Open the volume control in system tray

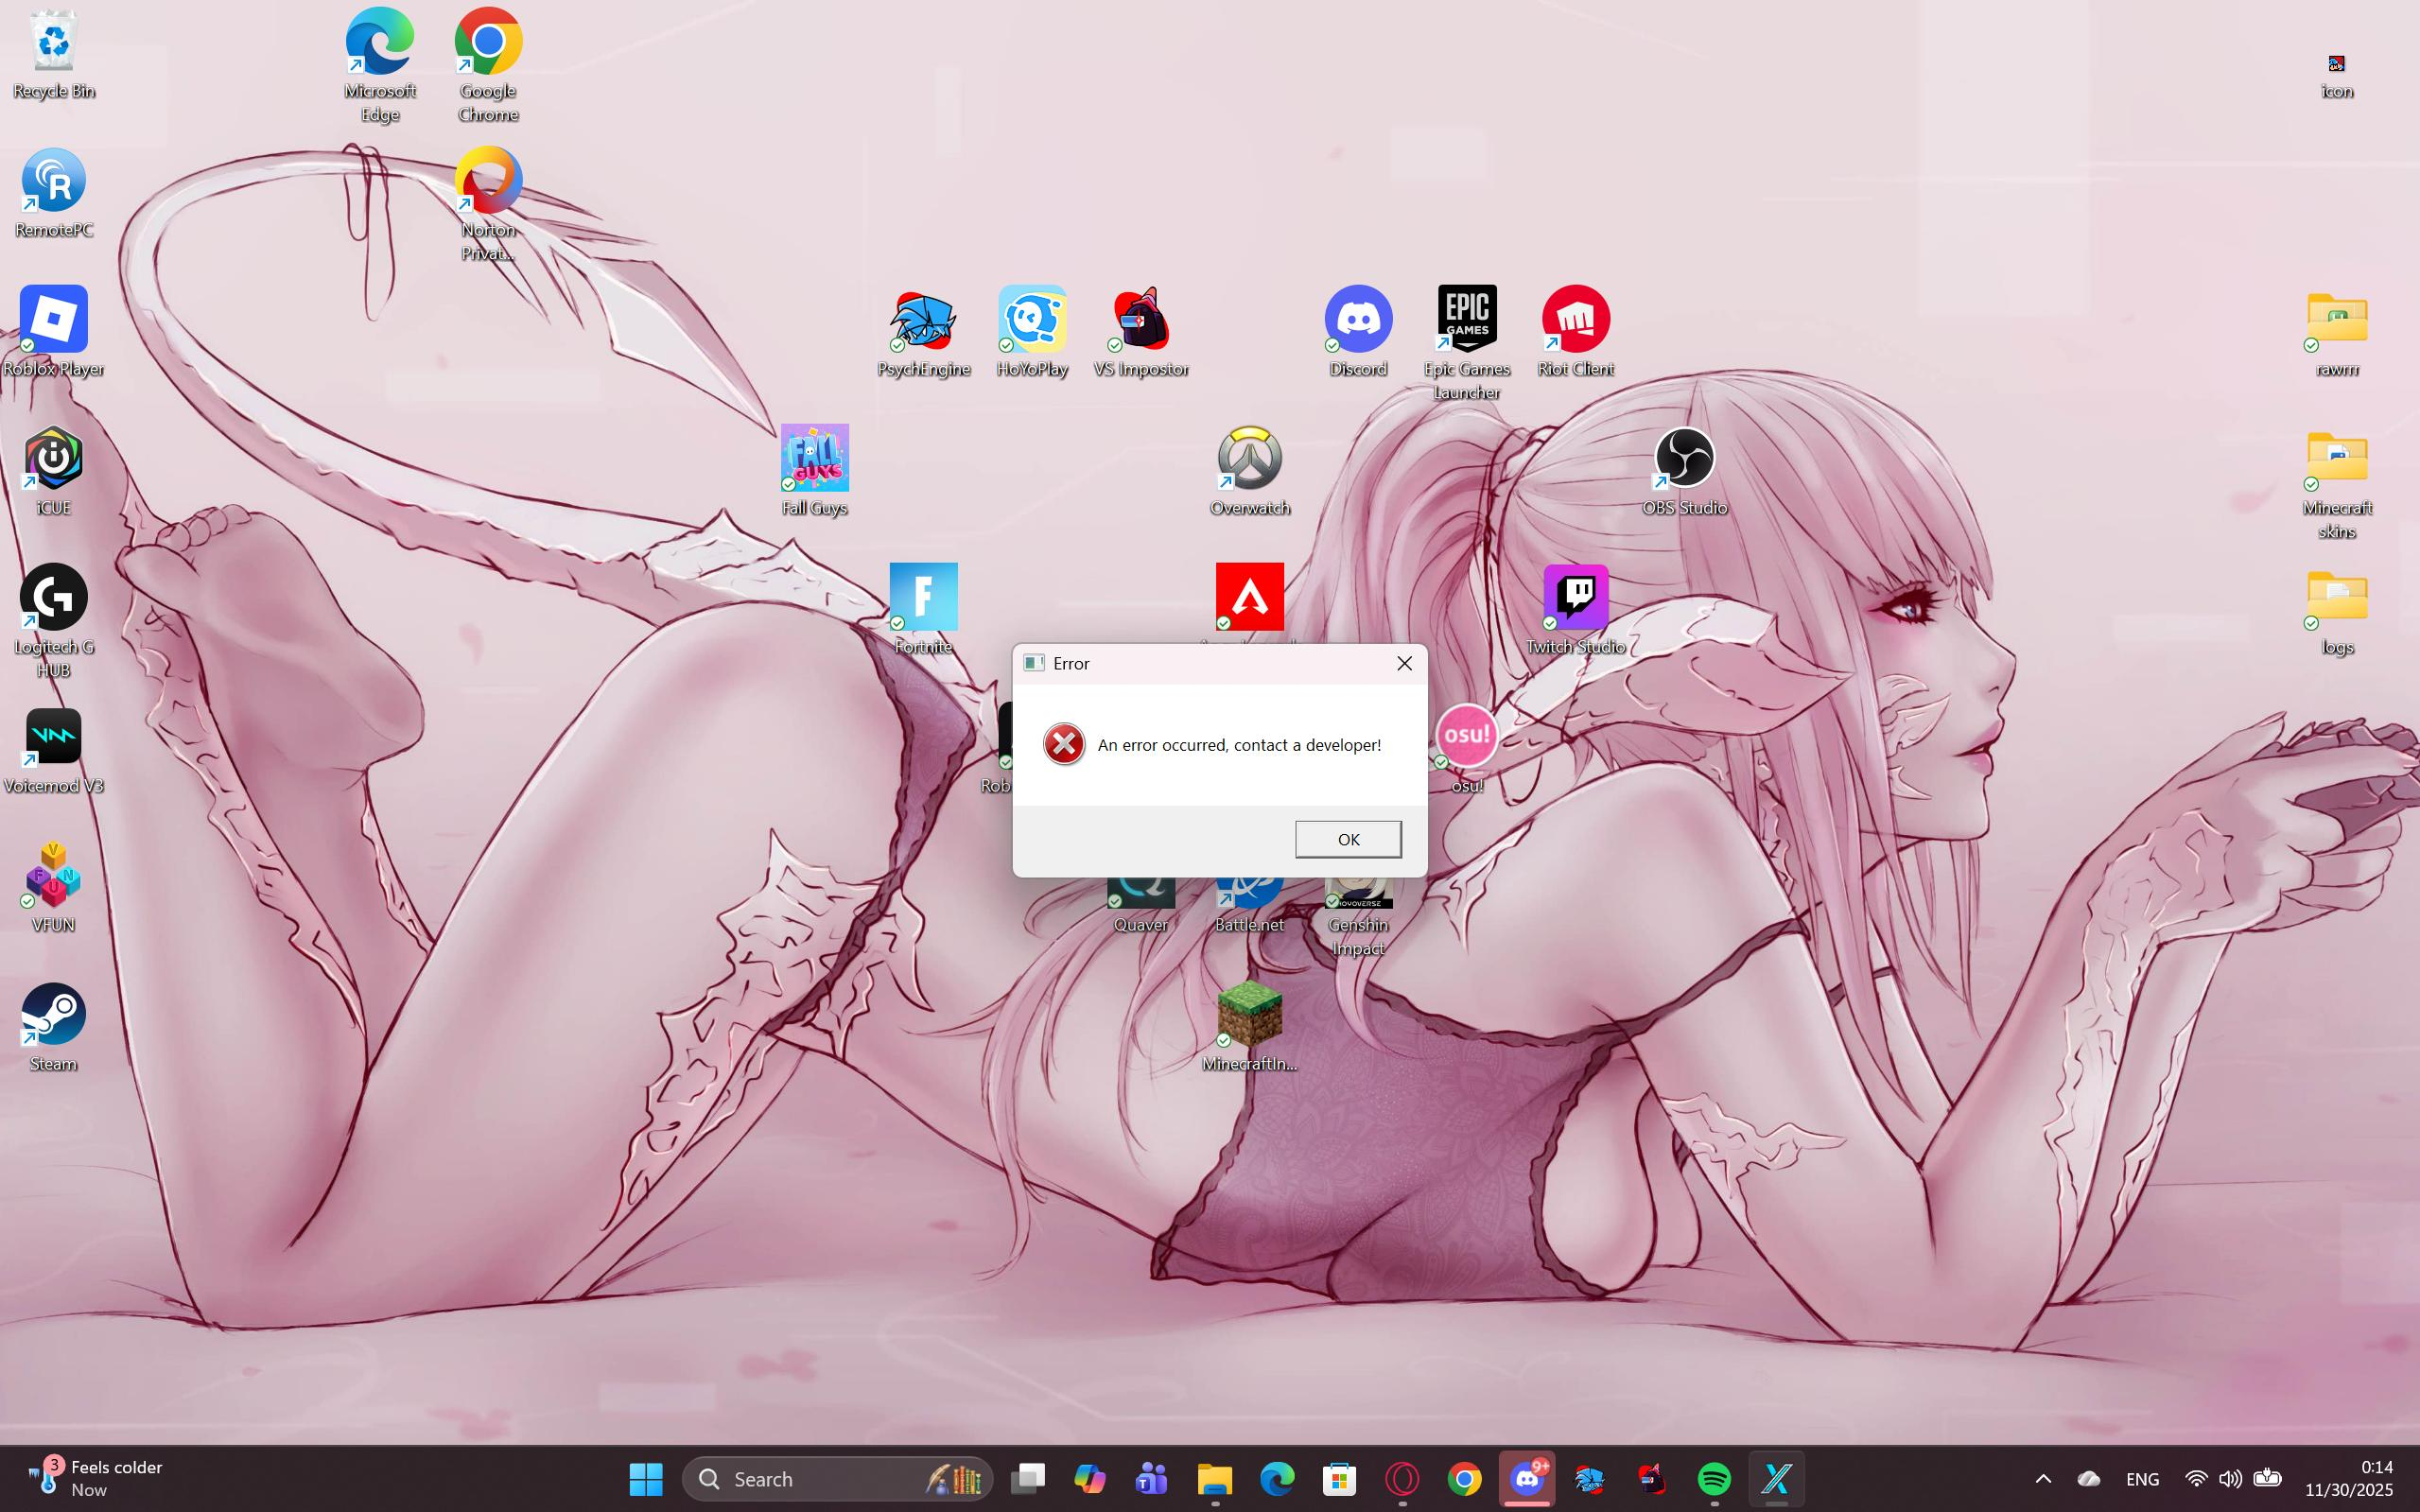point(2230,1478)
